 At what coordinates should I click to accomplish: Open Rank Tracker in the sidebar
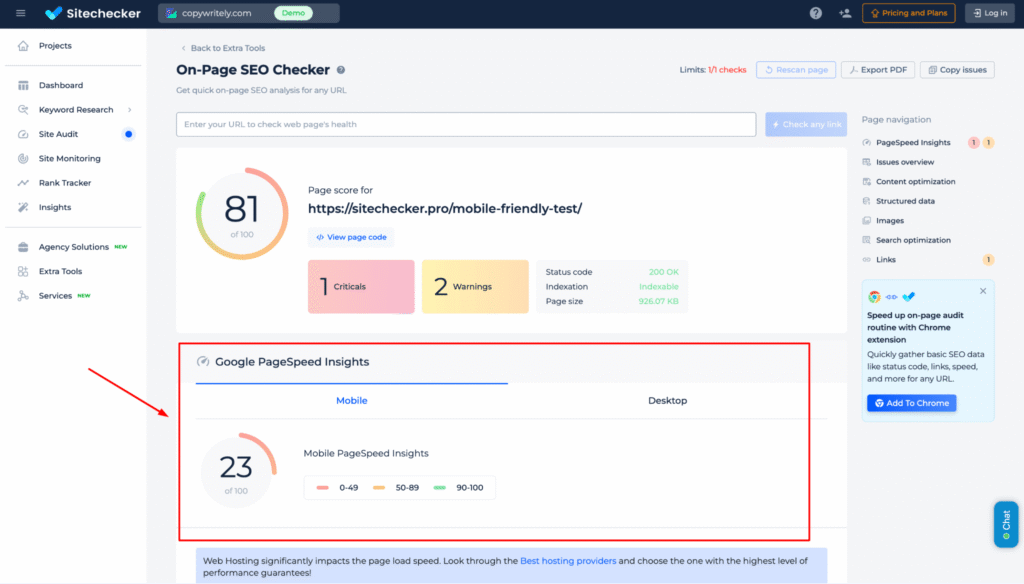[65, 183]
